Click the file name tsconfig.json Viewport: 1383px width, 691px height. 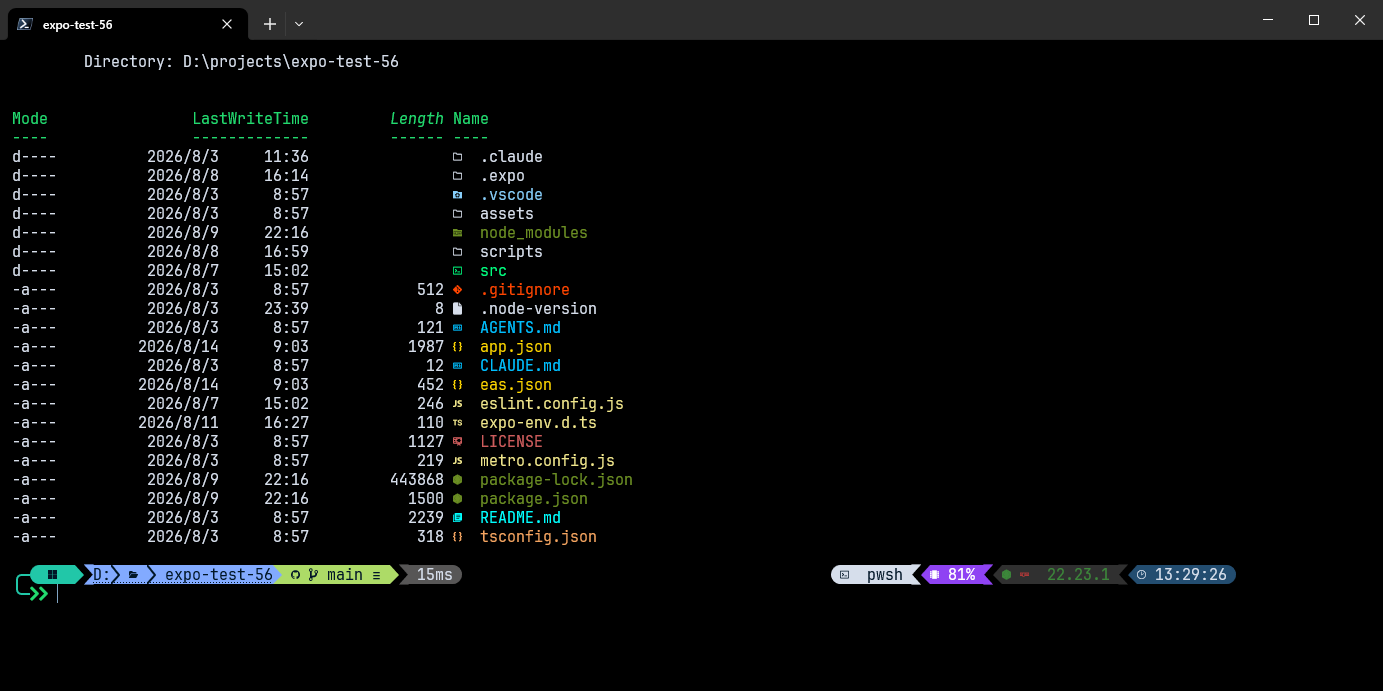pos(538,537)
